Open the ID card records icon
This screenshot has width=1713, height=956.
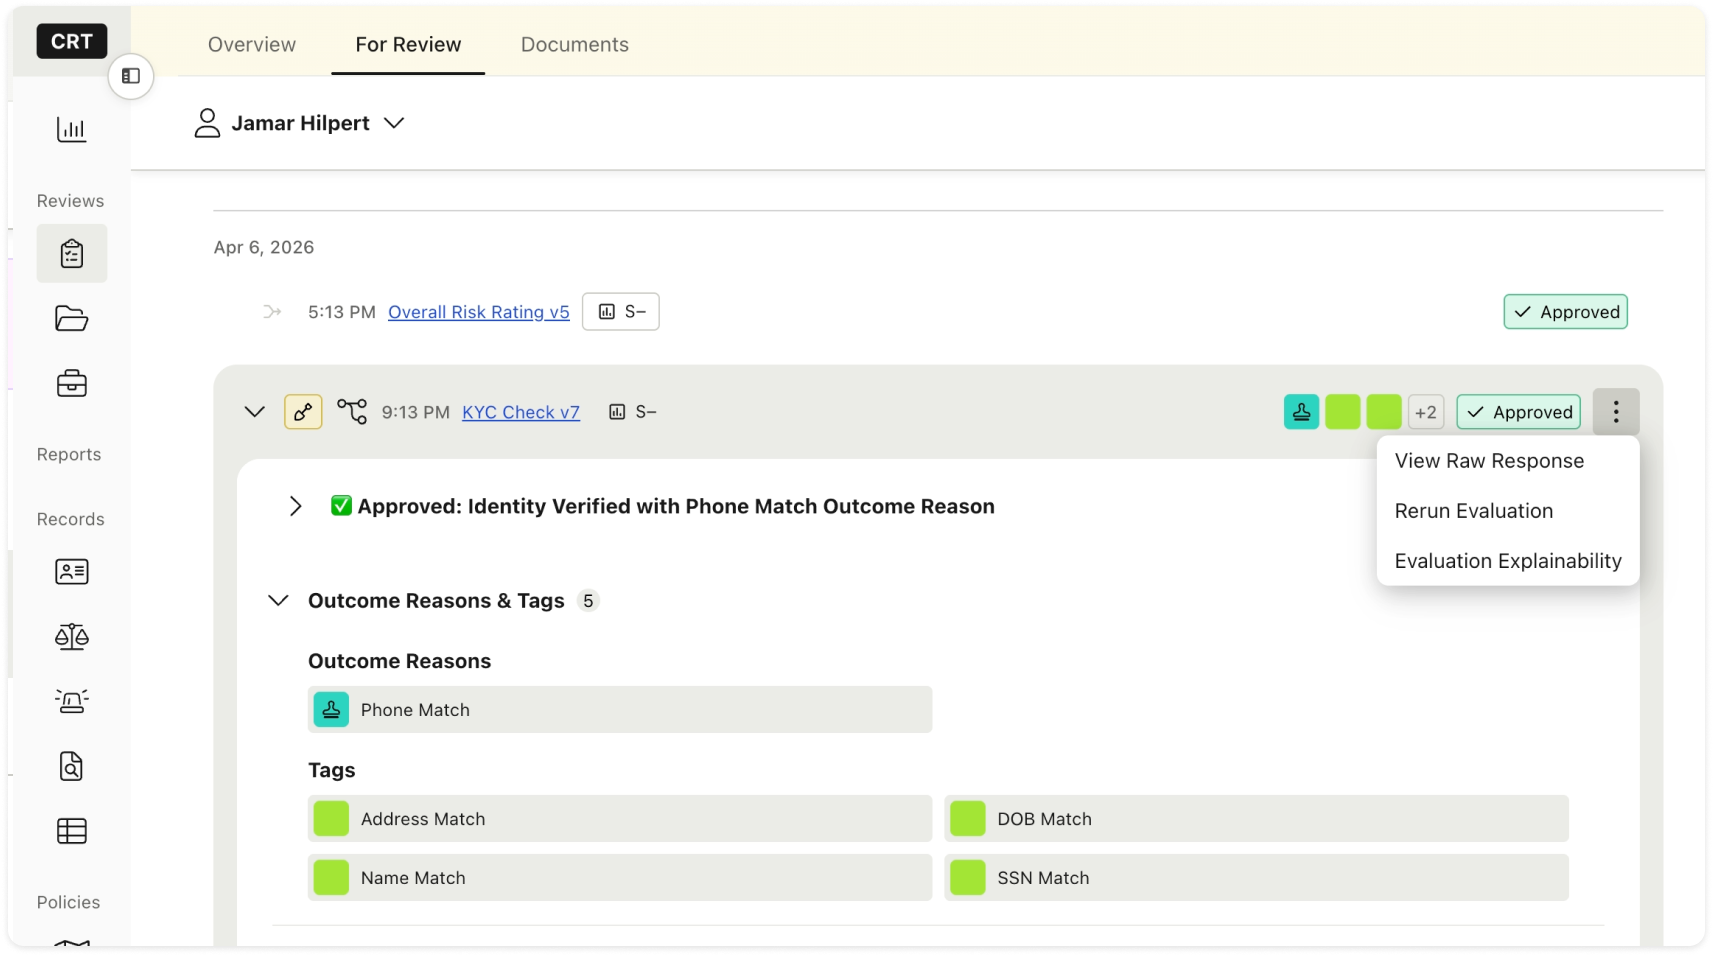pyautogui.click(x=72, y=572)
